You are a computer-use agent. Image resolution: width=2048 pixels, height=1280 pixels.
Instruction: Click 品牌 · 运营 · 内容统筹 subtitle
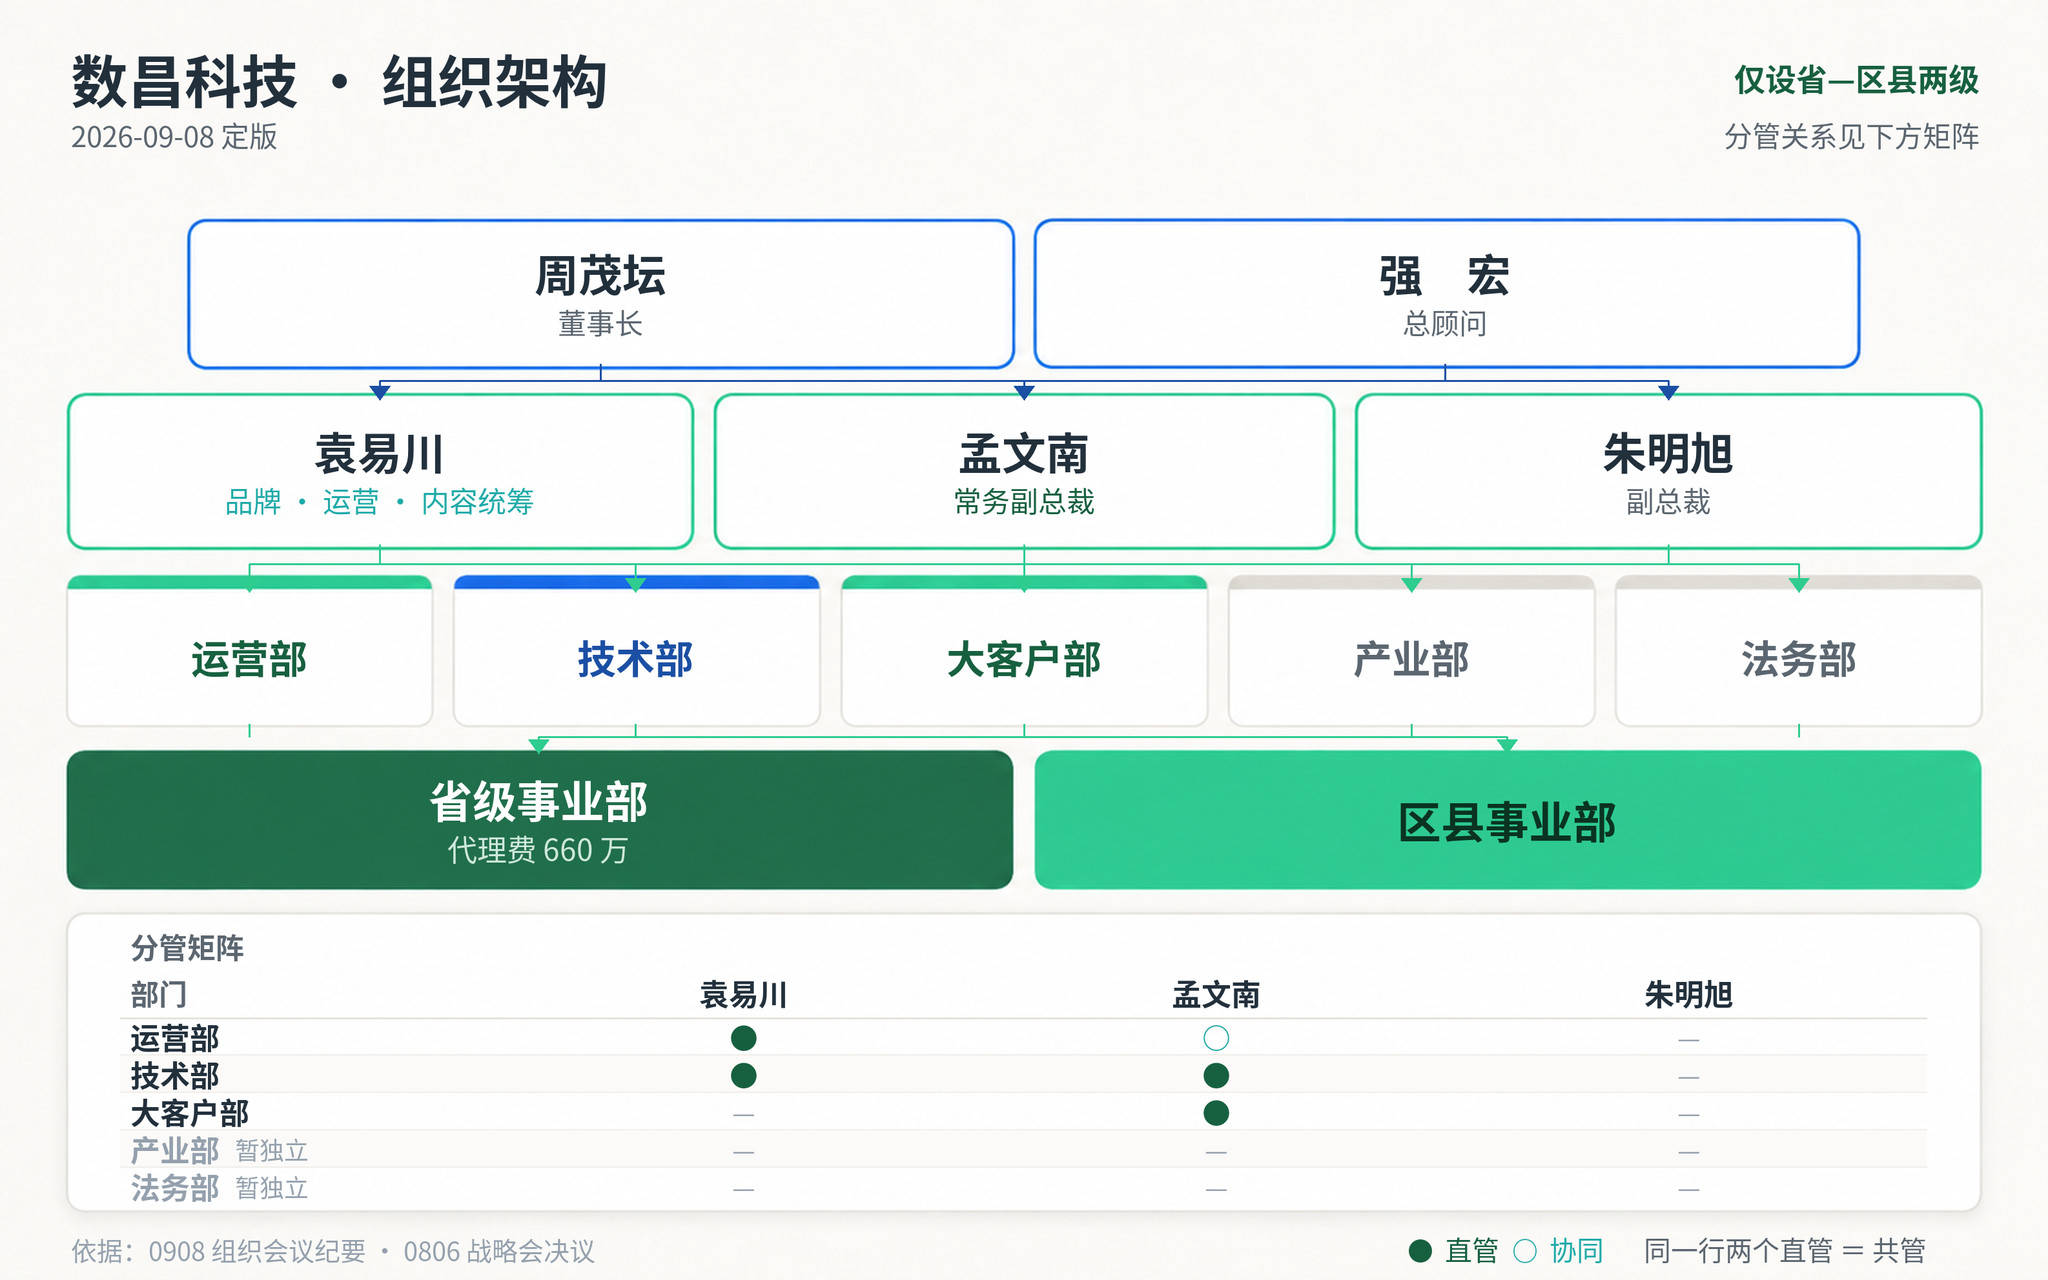tap(380, 502)
